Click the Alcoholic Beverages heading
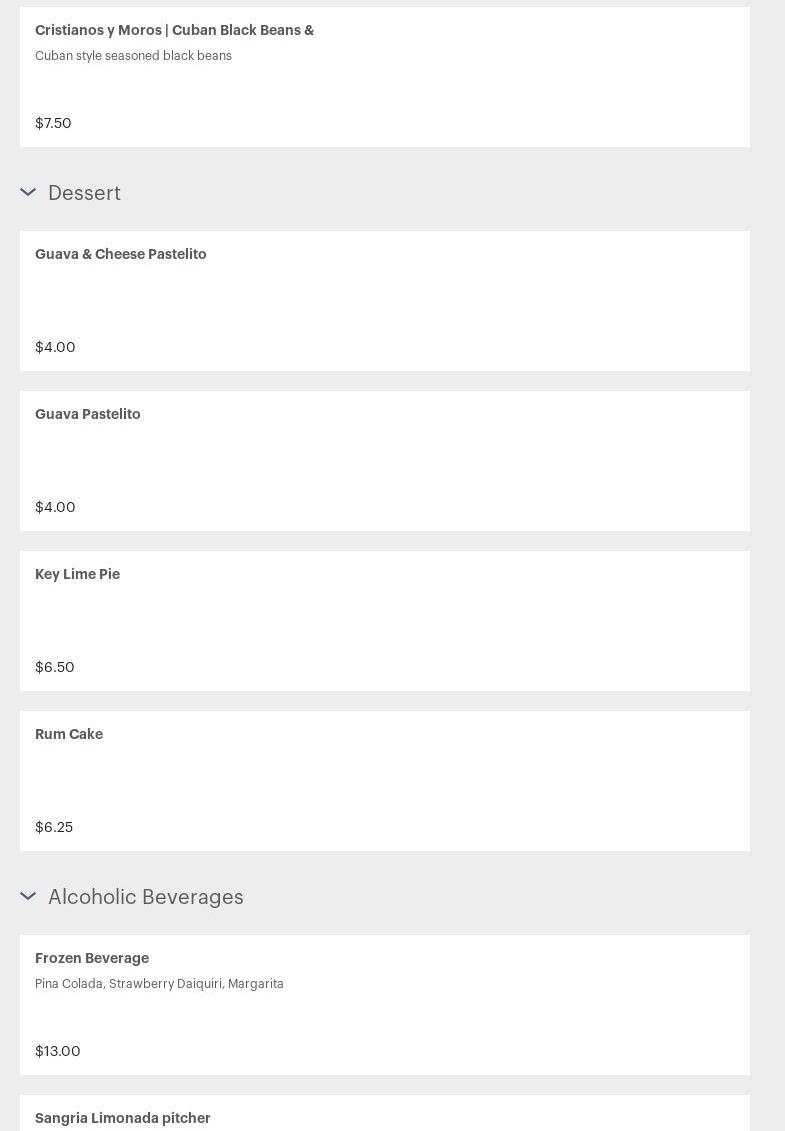 146,897
